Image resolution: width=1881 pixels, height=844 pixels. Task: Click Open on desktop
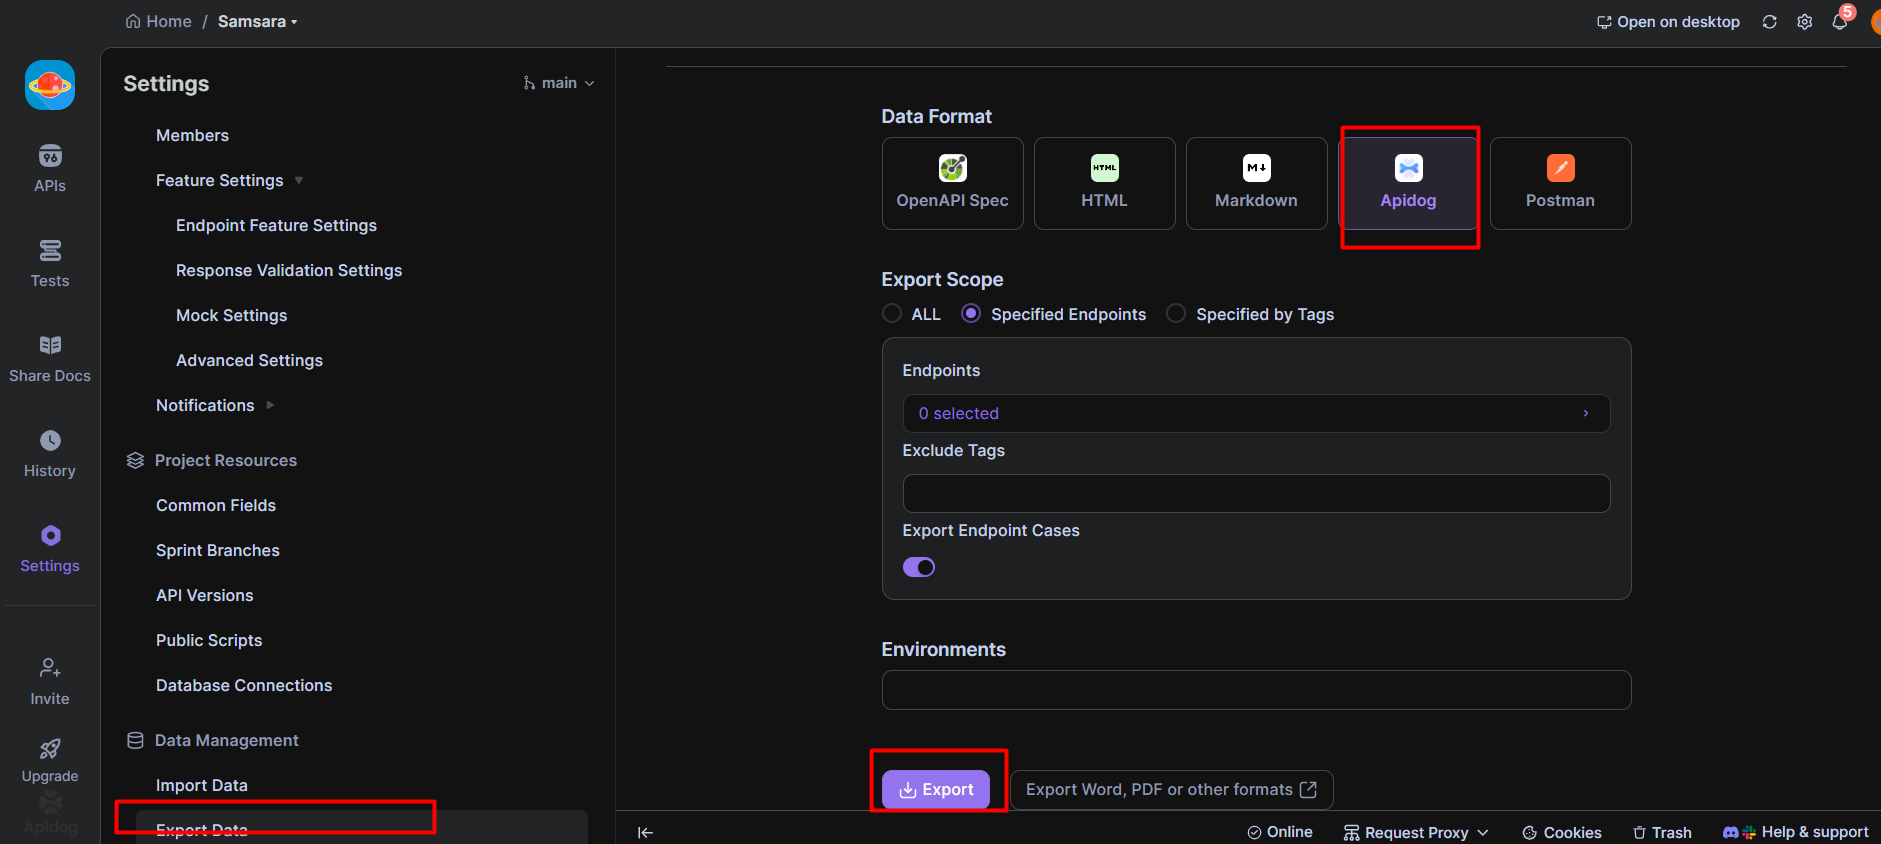[x=1668, y=22]
